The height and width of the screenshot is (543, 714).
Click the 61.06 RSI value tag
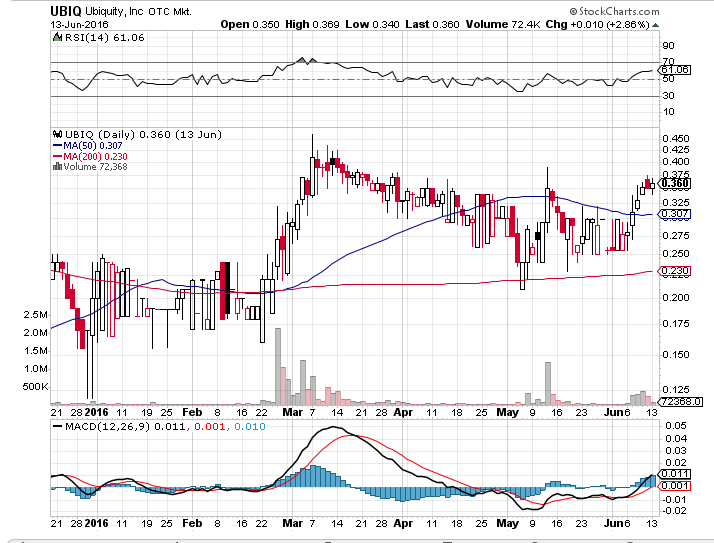tap(675, 70)
